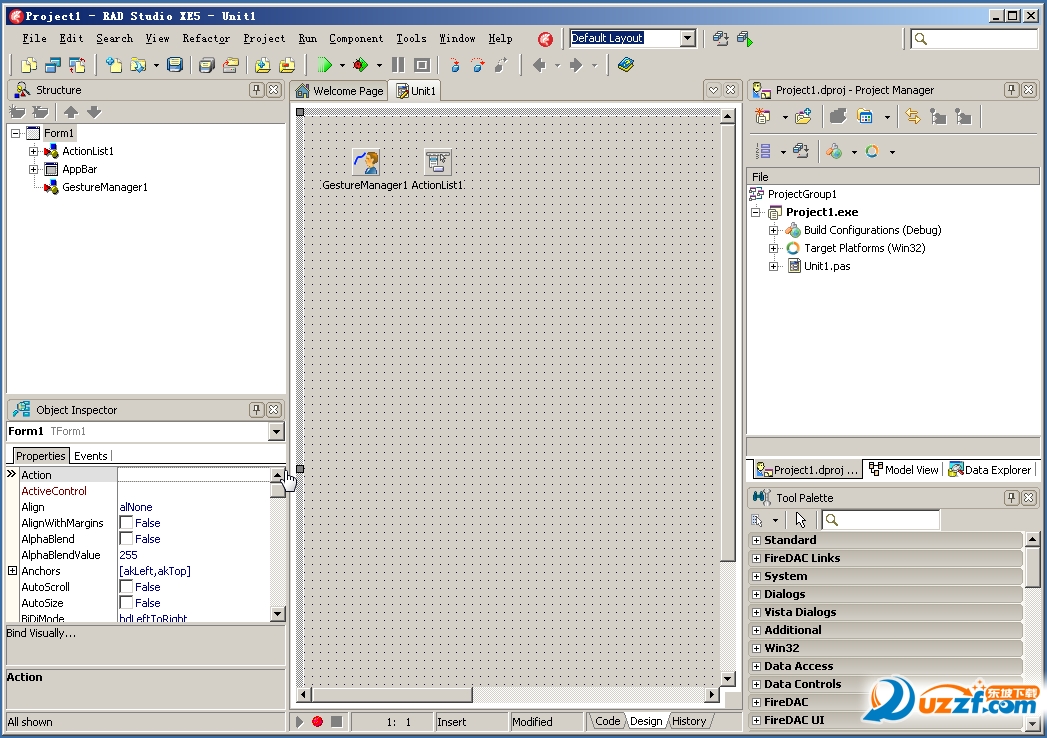Open the Default Layout dropdown
1047x738 pixels.
coord(689,37)
